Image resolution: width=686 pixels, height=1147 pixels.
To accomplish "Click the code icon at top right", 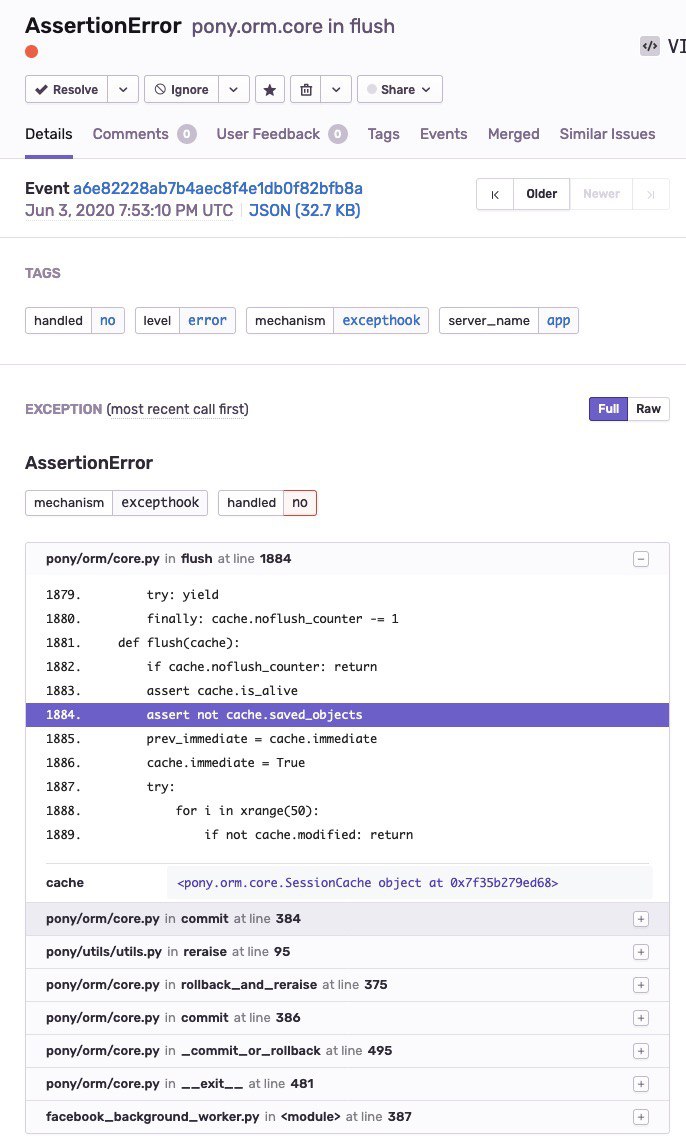I will [x=650, y=45].
